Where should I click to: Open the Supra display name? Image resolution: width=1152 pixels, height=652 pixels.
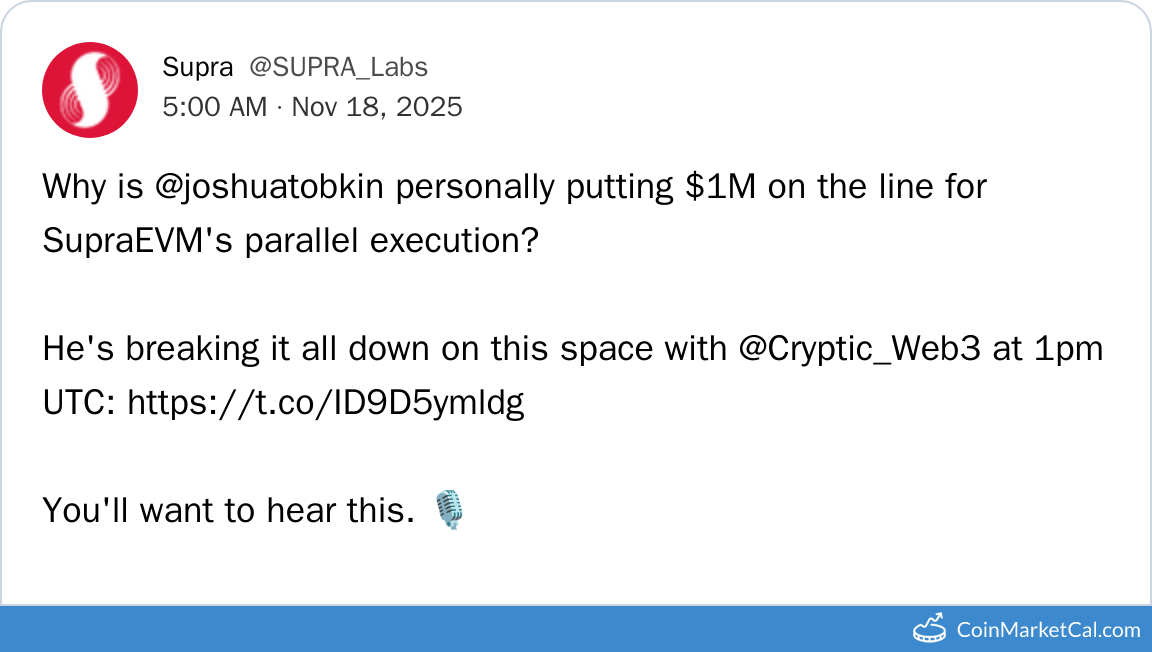click(x=197, y=67)
